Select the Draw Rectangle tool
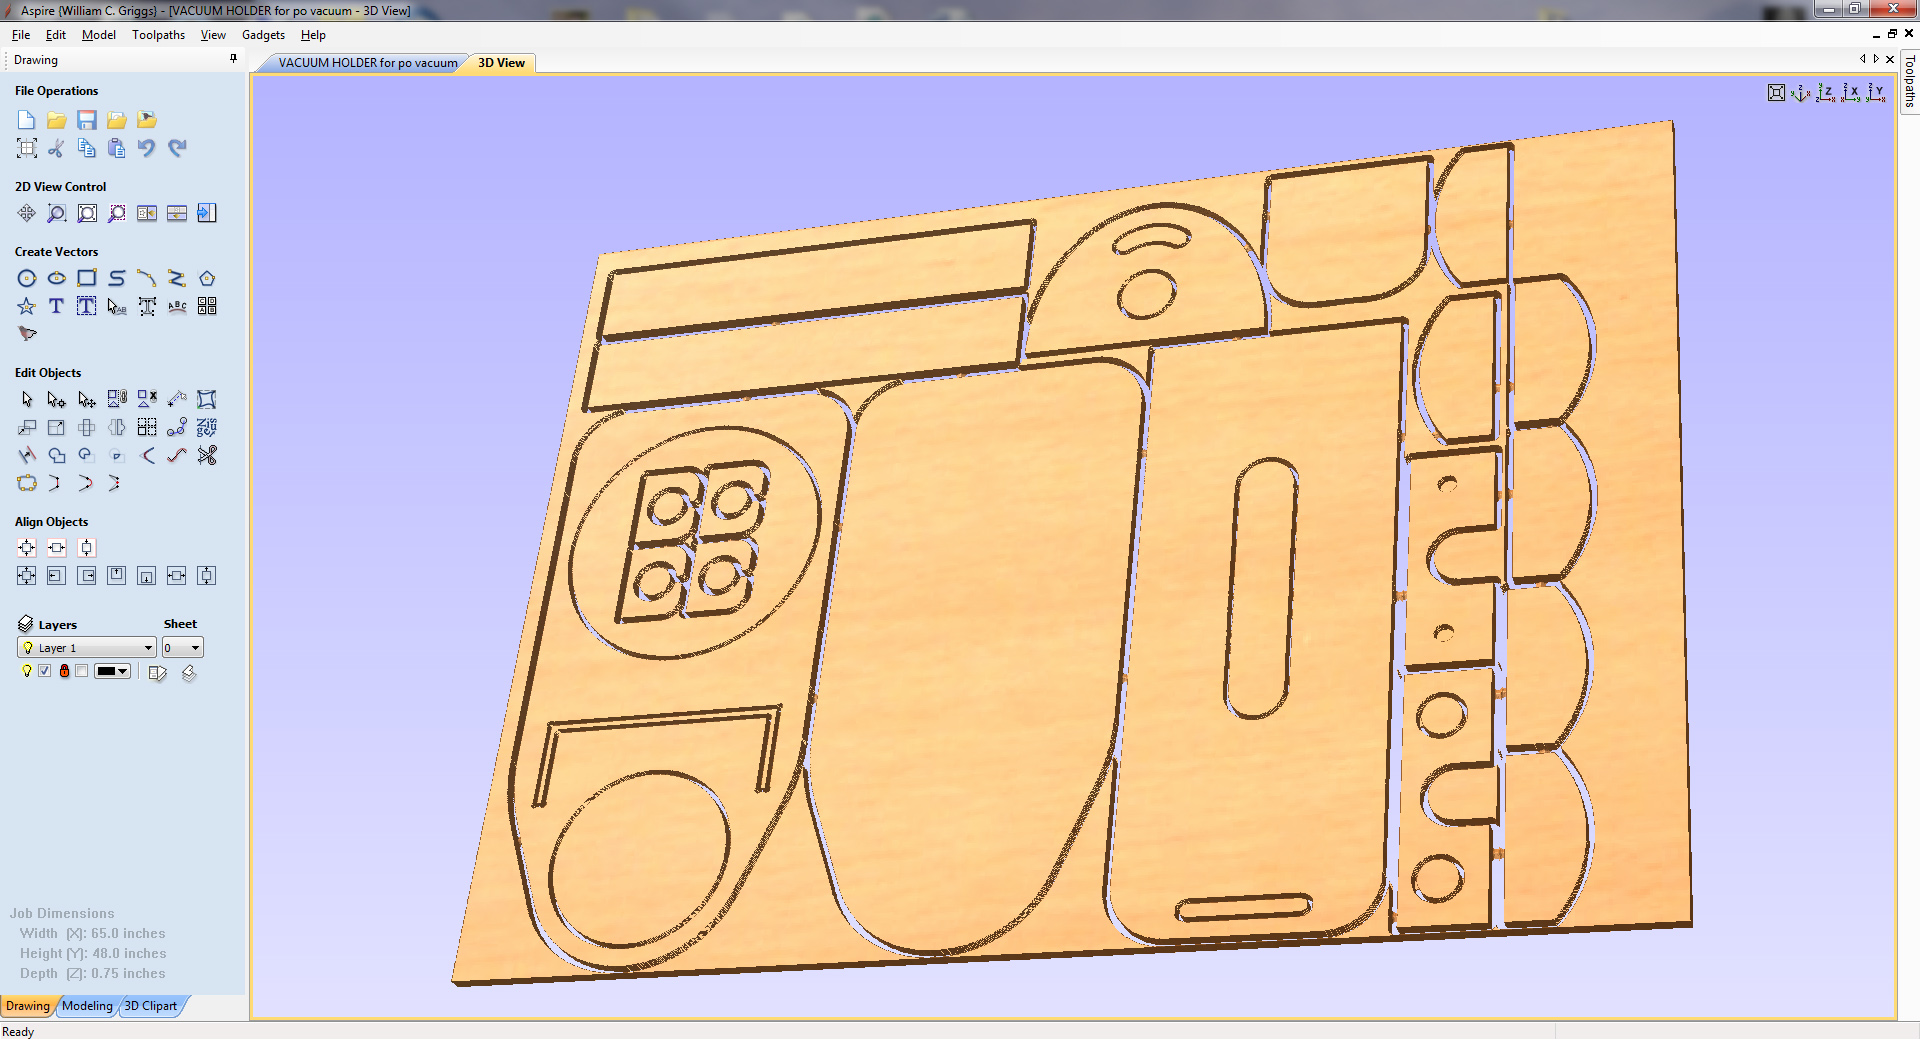This screenshot has width=1920, height=1040. [87, 278]
